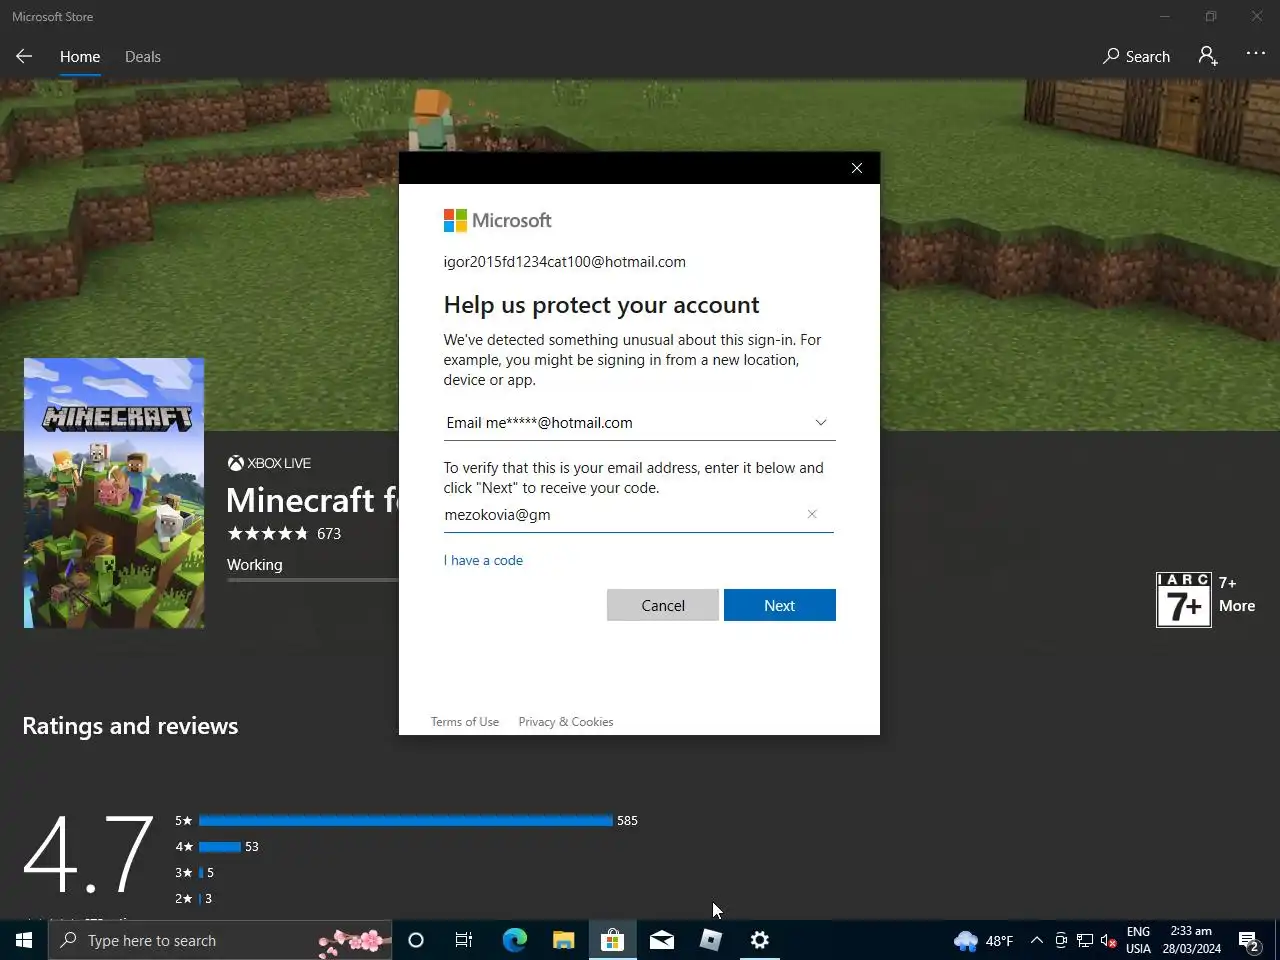Open the weather widget showing 48°F

[984, 940]
